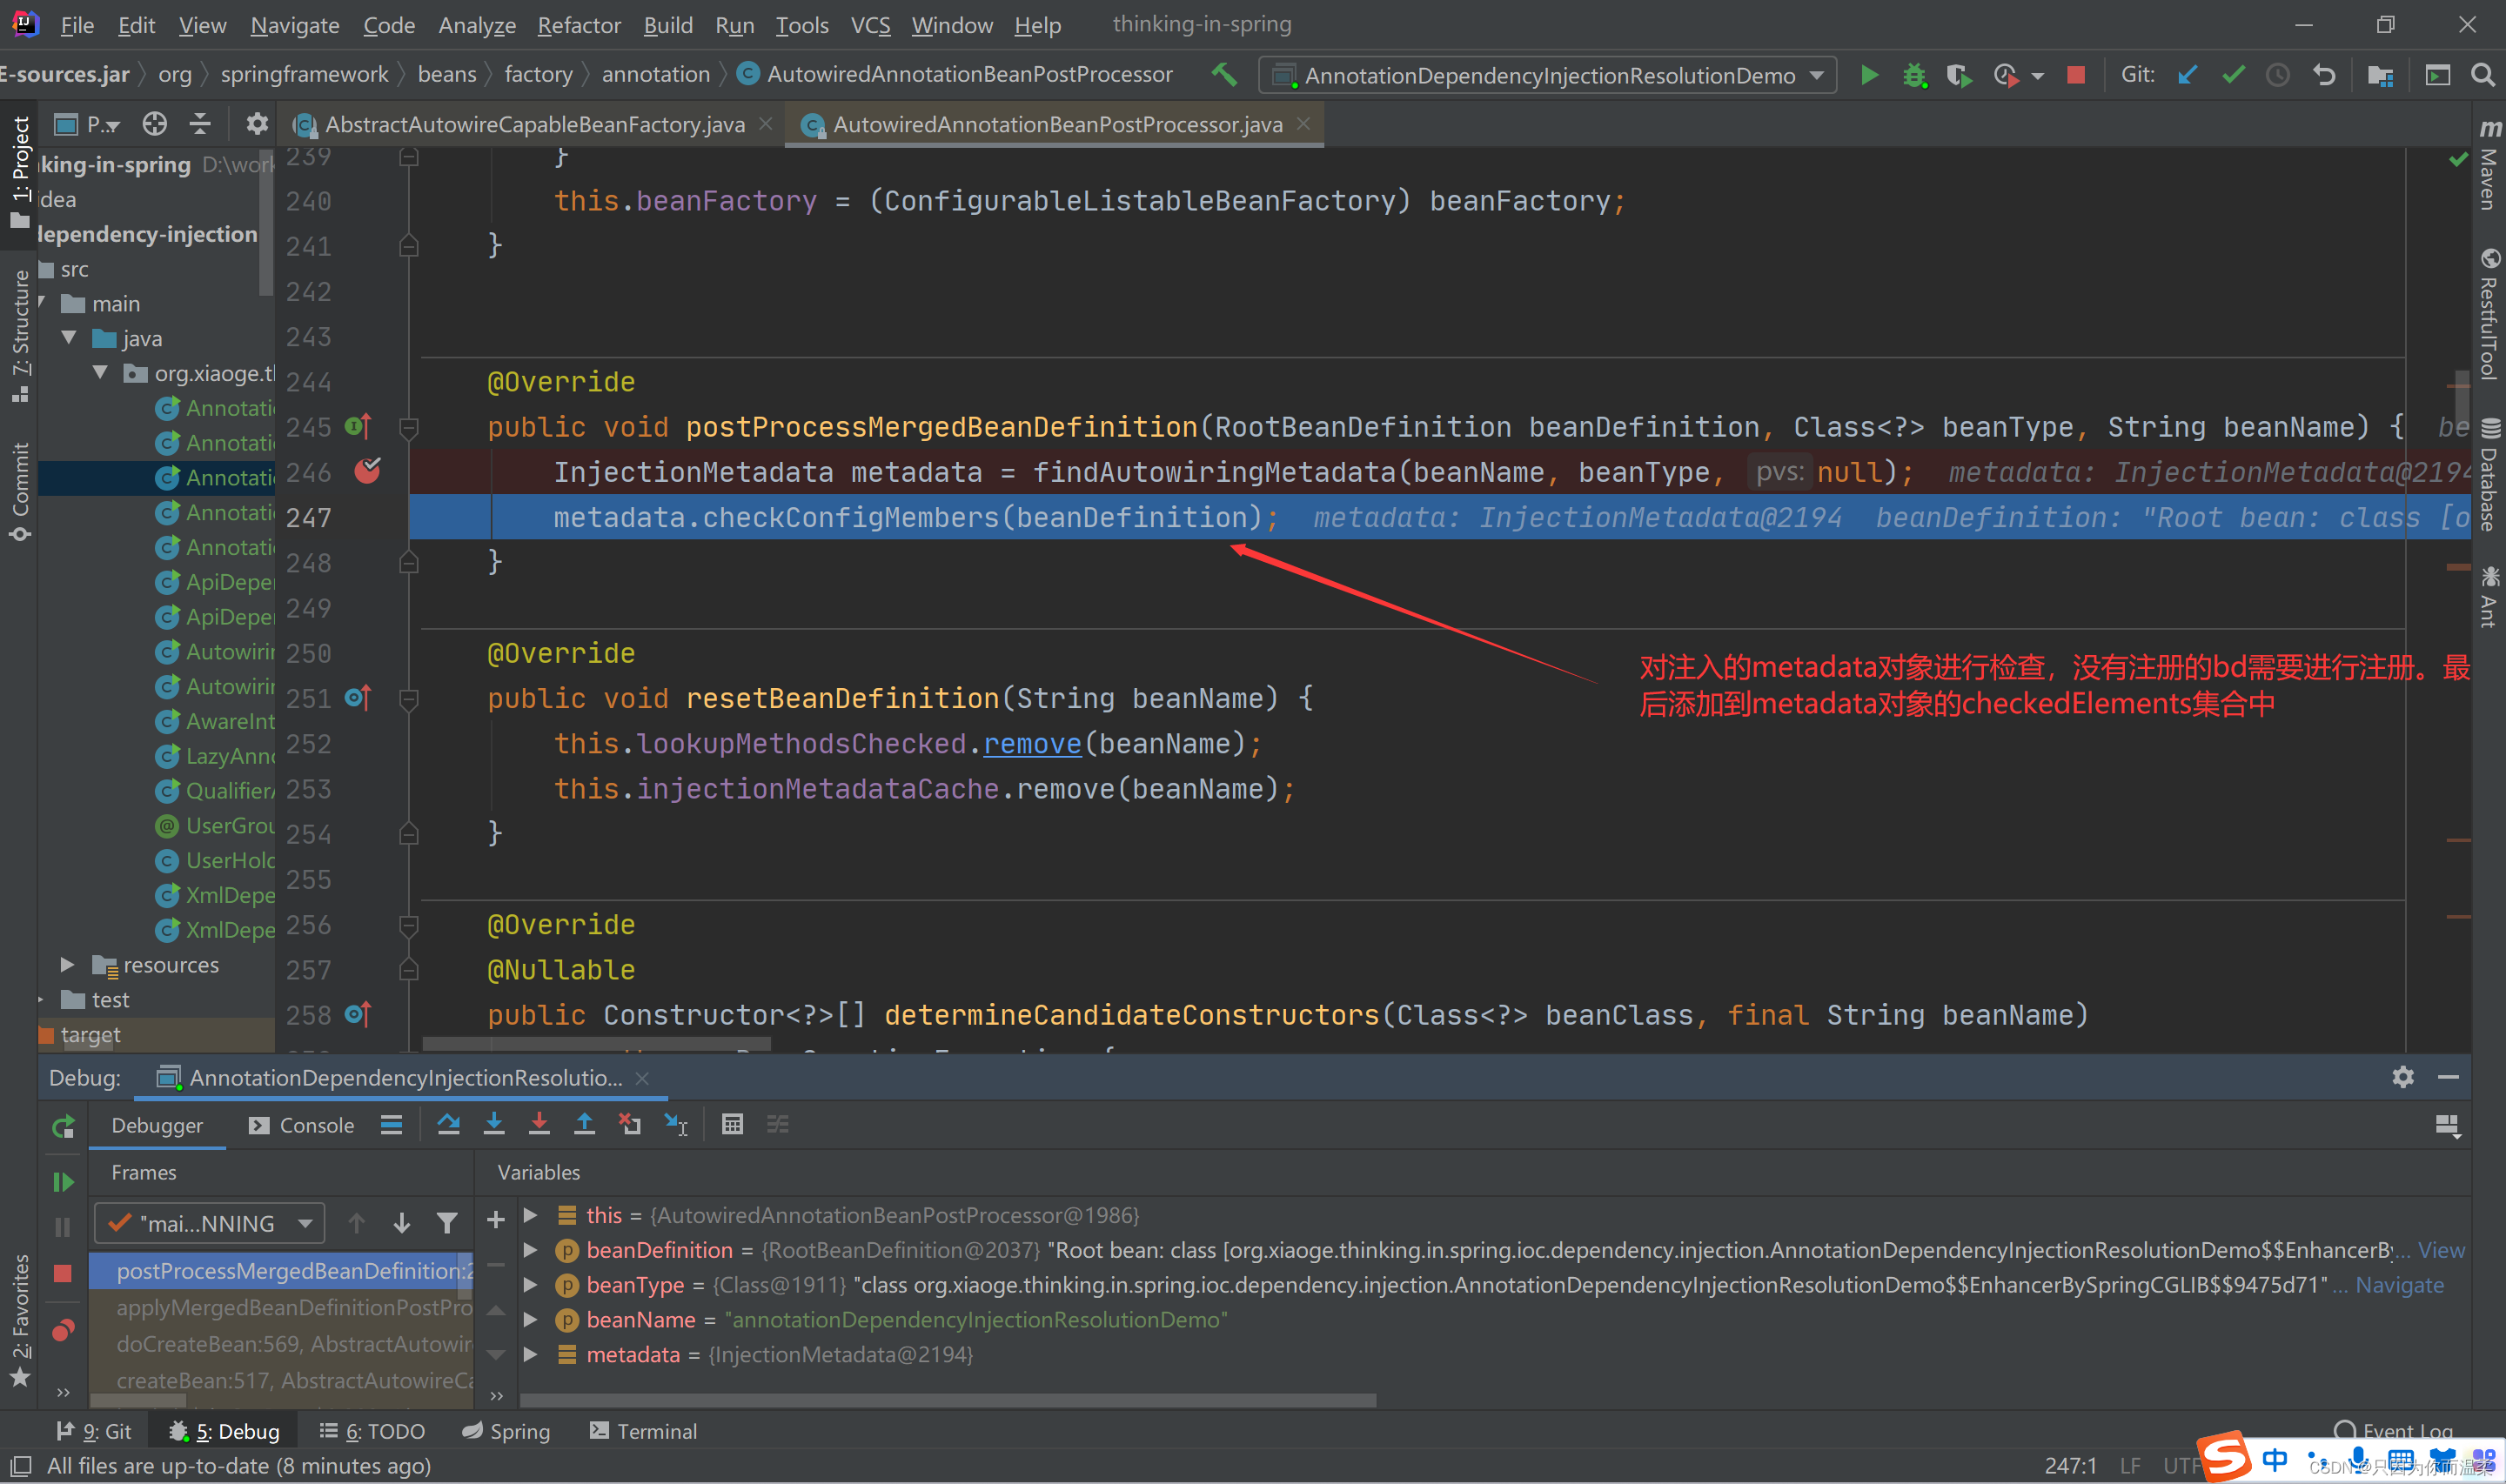Viewport: 2506px width, 1484px height.
Task: Click the Navigate link beside beanType
Action: [2399, 1285]
